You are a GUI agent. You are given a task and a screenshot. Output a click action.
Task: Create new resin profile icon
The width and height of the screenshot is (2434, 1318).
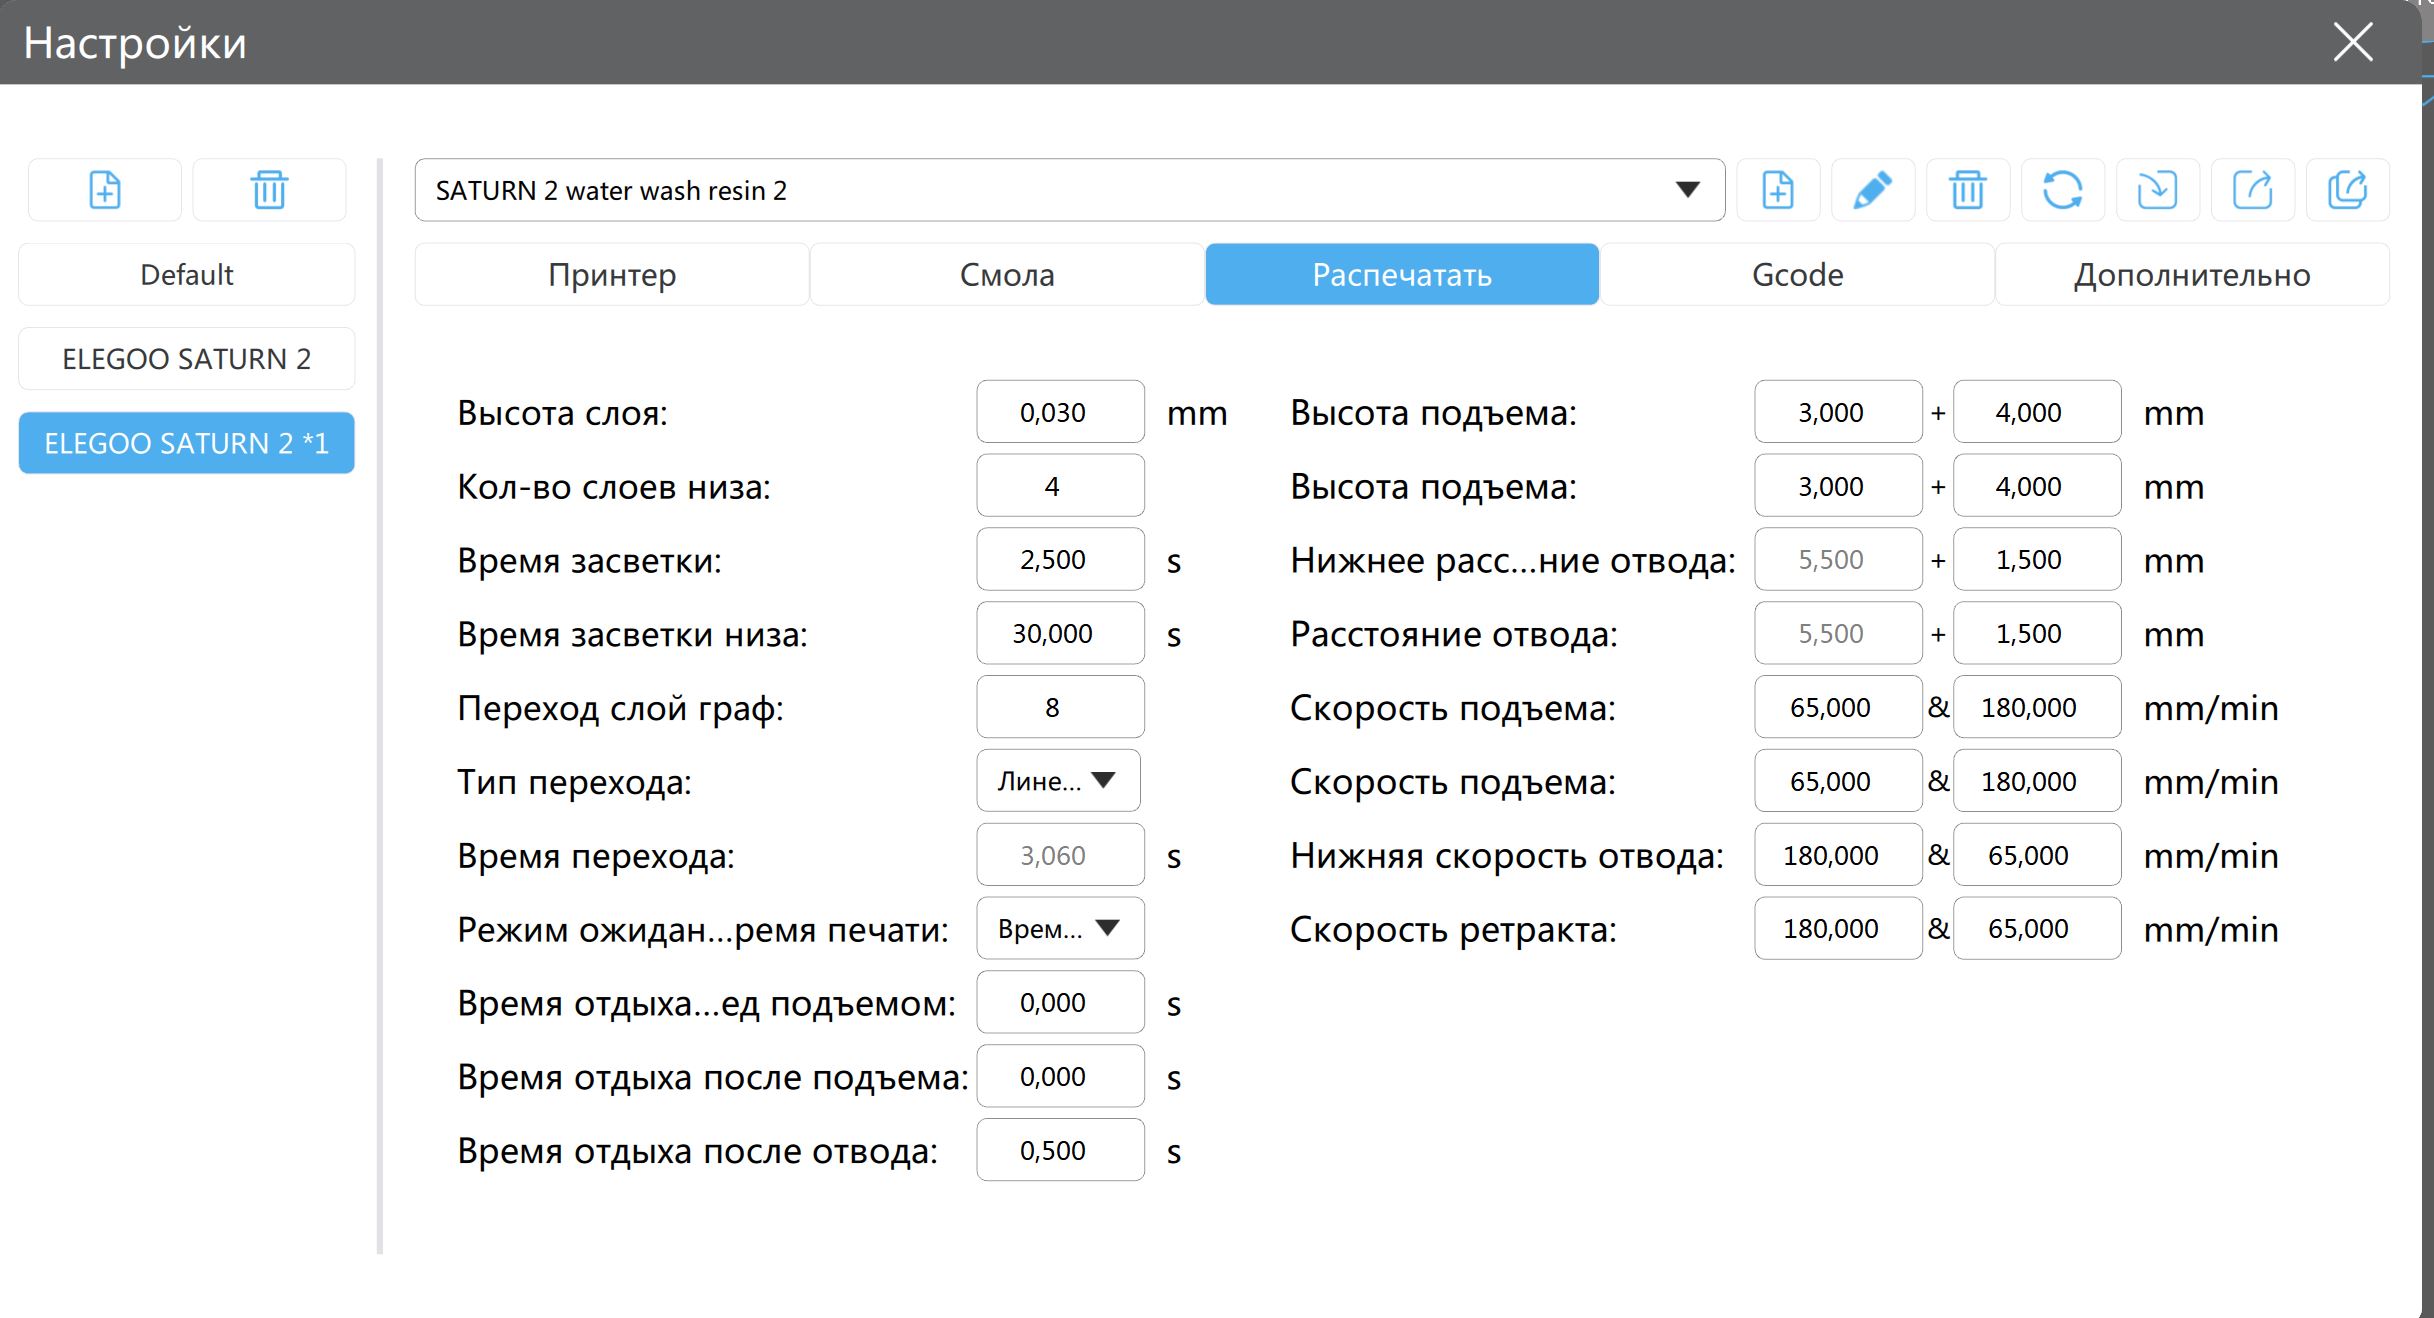pyautogui.click(x=1777, y=190)
